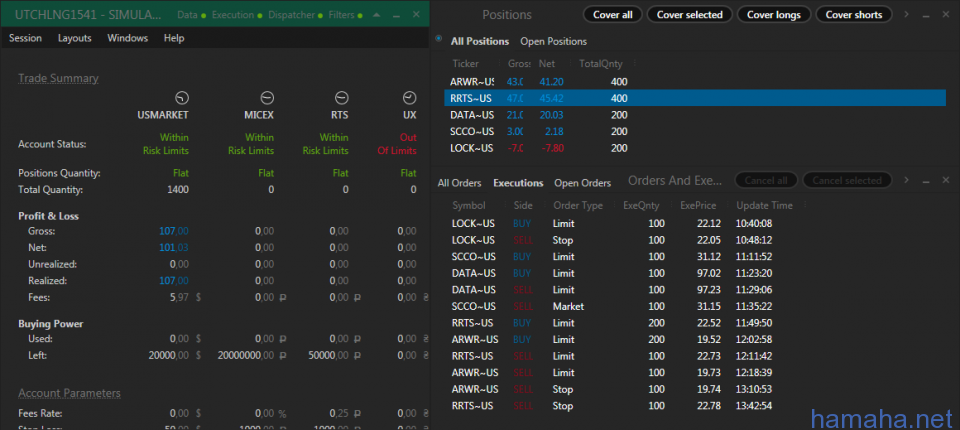This screenshot has width=960, height=430.
Task: Sort executions by Order Type column
Action: point(578,206)
